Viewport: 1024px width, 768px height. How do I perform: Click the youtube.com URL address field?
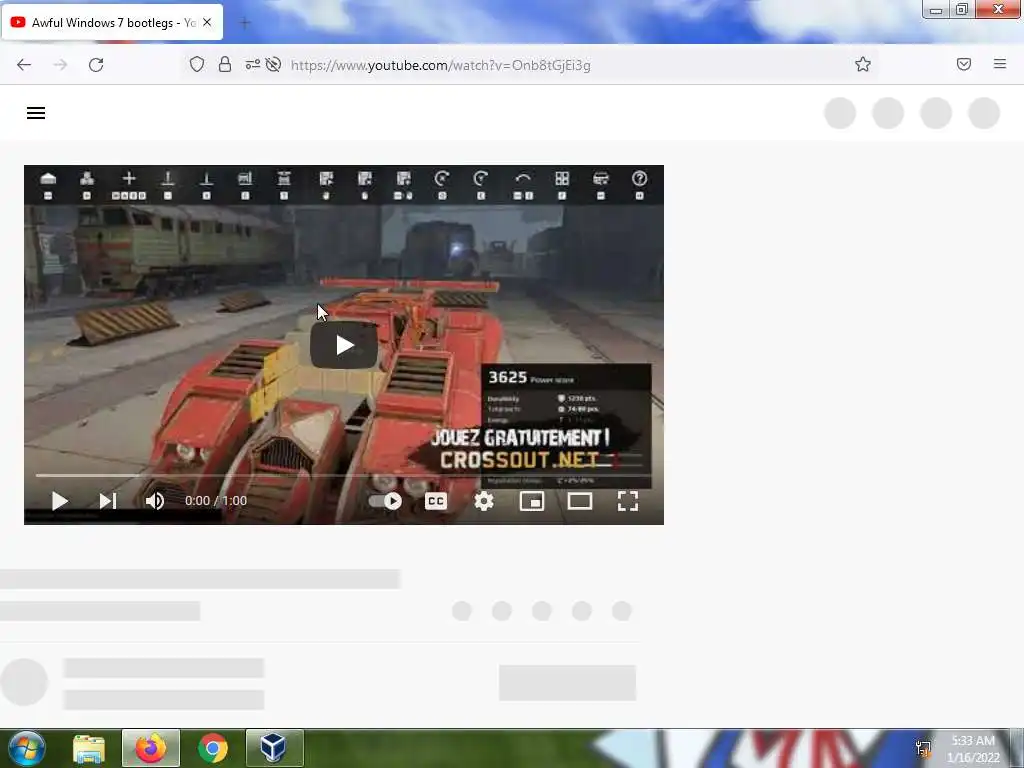(441, 65)
